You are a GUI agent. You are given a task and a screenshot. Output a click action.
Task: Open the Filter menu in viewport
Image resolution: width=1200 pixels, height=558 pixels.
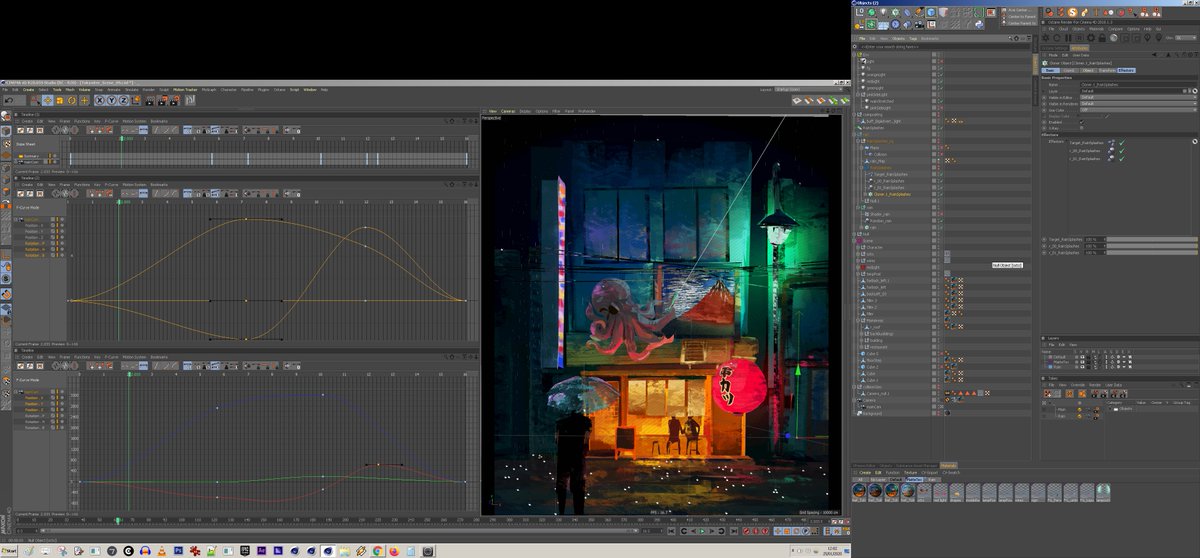[556, 111]
